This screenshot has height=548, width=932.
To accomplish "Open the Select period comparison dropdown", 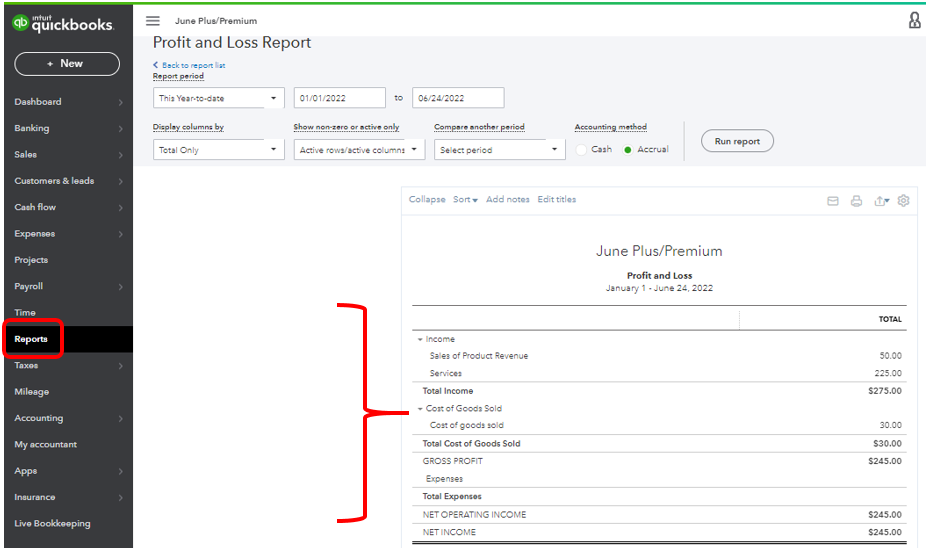I will coord(499,150).
